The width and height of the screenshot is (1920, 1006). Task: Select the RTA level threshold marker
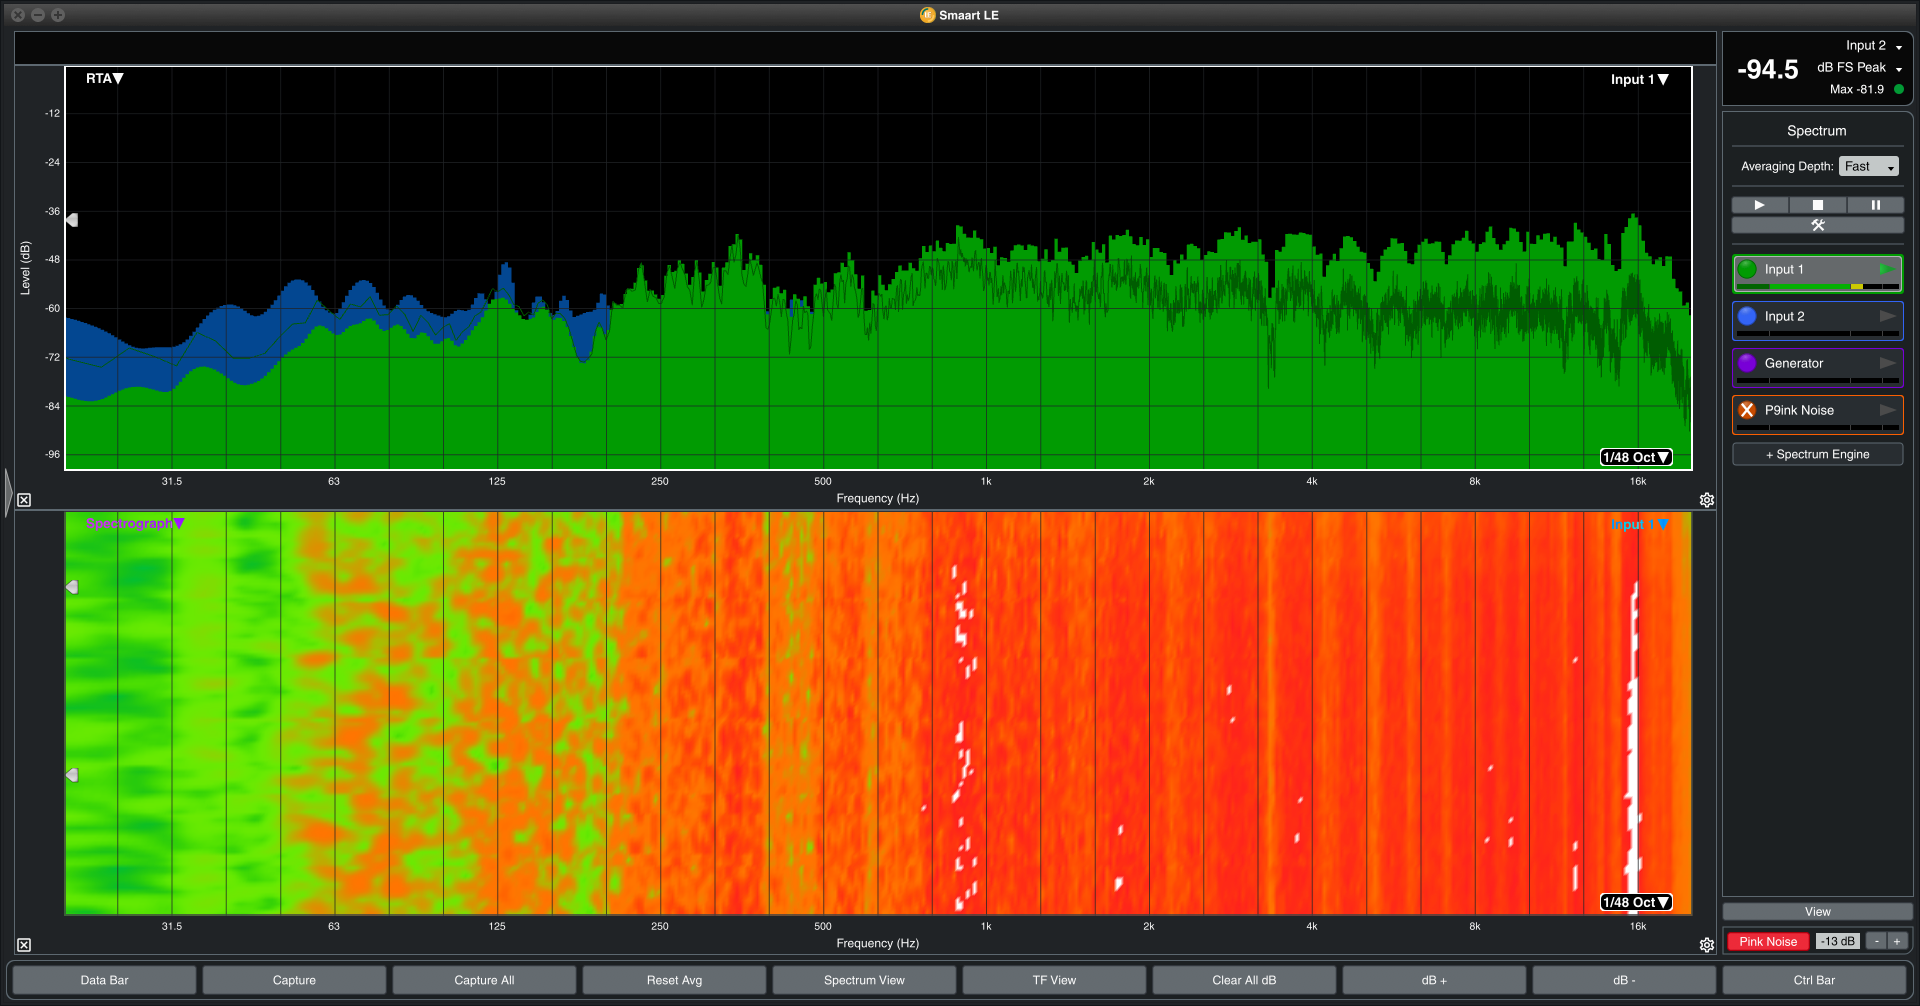[x=72, y=220]
